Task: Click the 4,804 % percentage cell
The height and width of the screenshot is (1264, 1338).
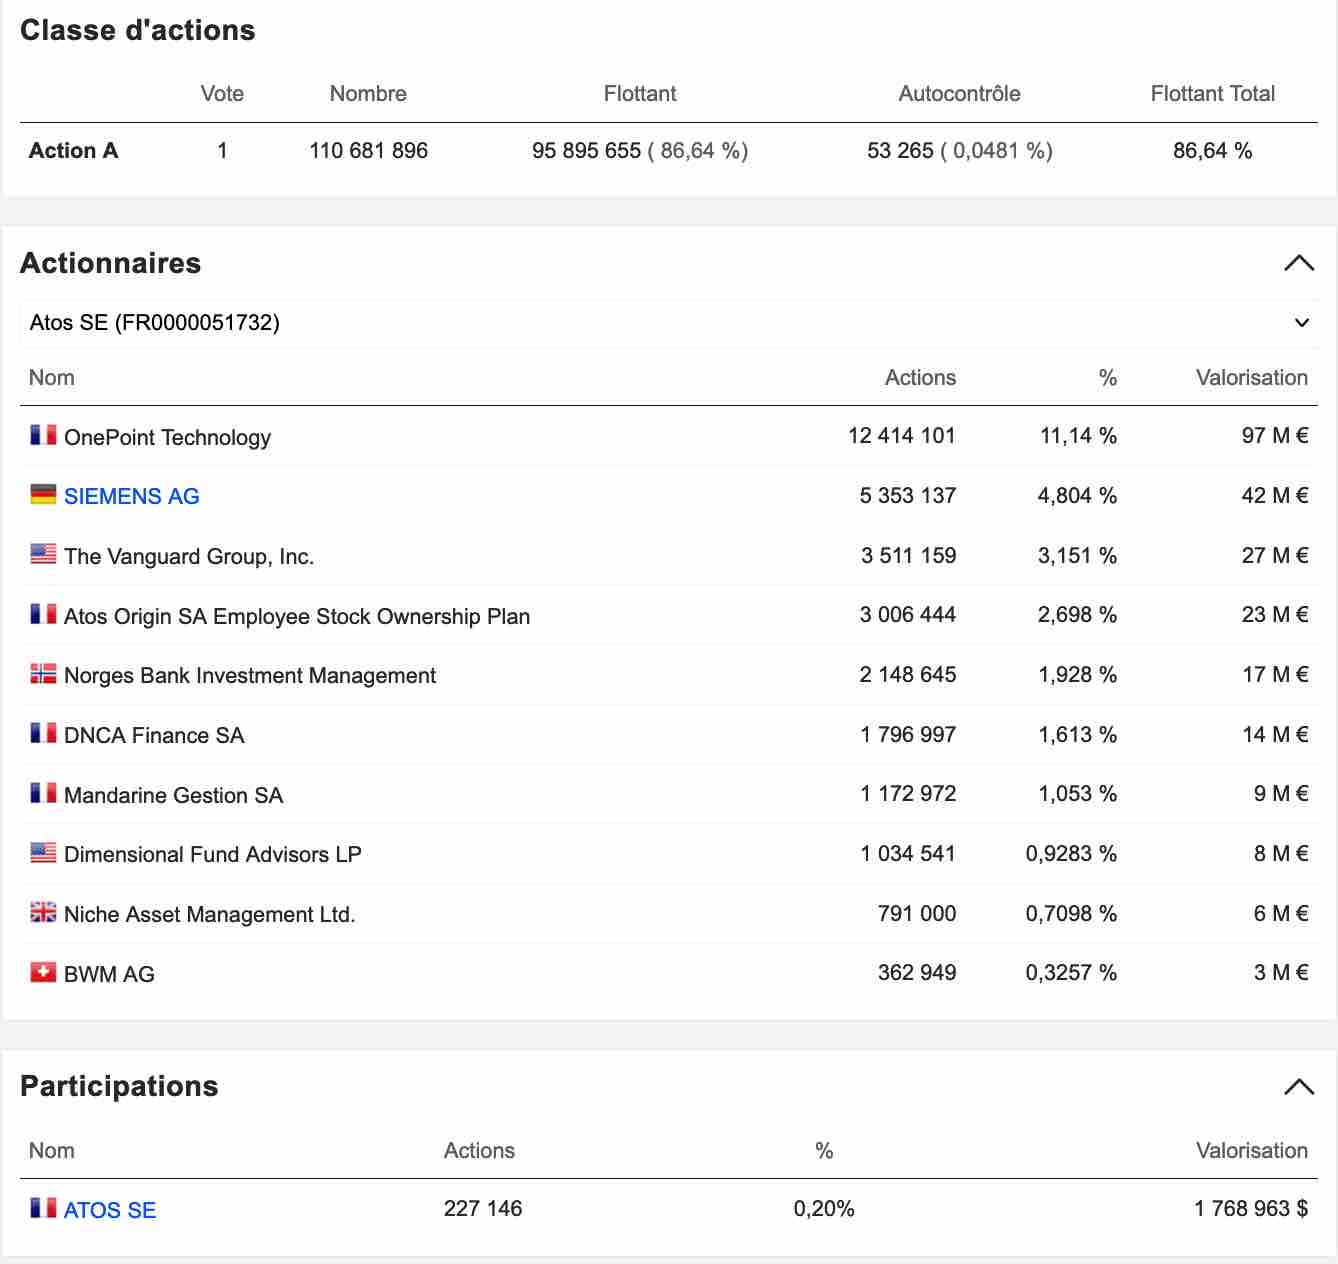Action: pyautogui.click(x=1077, y=495)
